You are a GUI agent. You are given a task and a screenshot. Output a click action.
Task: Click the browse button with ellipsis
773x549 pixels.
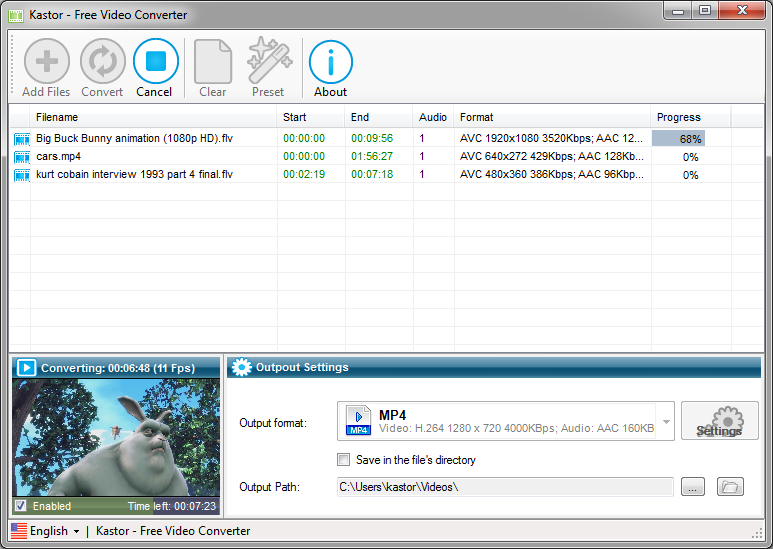(x=693, y=486)
